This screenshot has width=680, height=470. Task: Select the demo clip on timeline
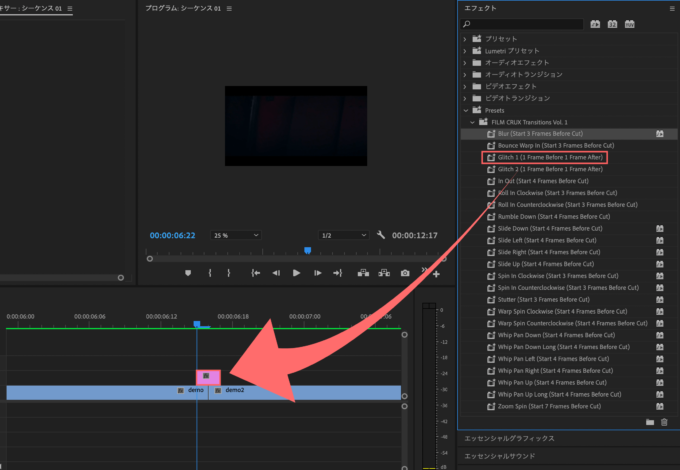[x=107, y=392]
